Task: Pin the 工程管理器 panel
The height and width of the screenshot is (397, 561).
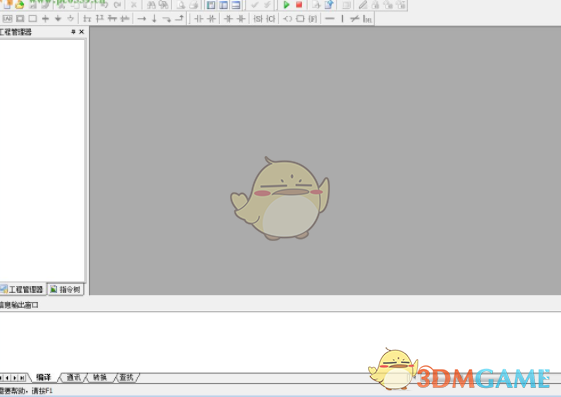Action: click(73, 32)
